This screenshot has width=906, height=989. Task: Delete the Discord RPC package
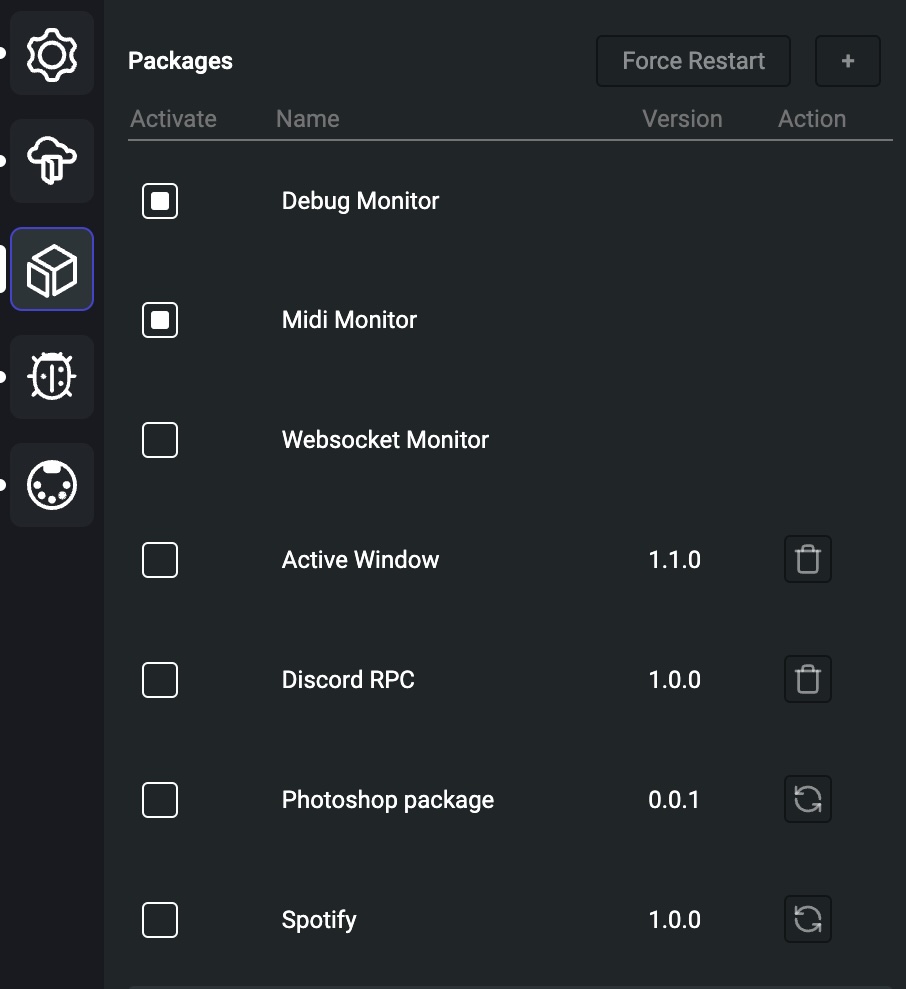pos(808,679)
